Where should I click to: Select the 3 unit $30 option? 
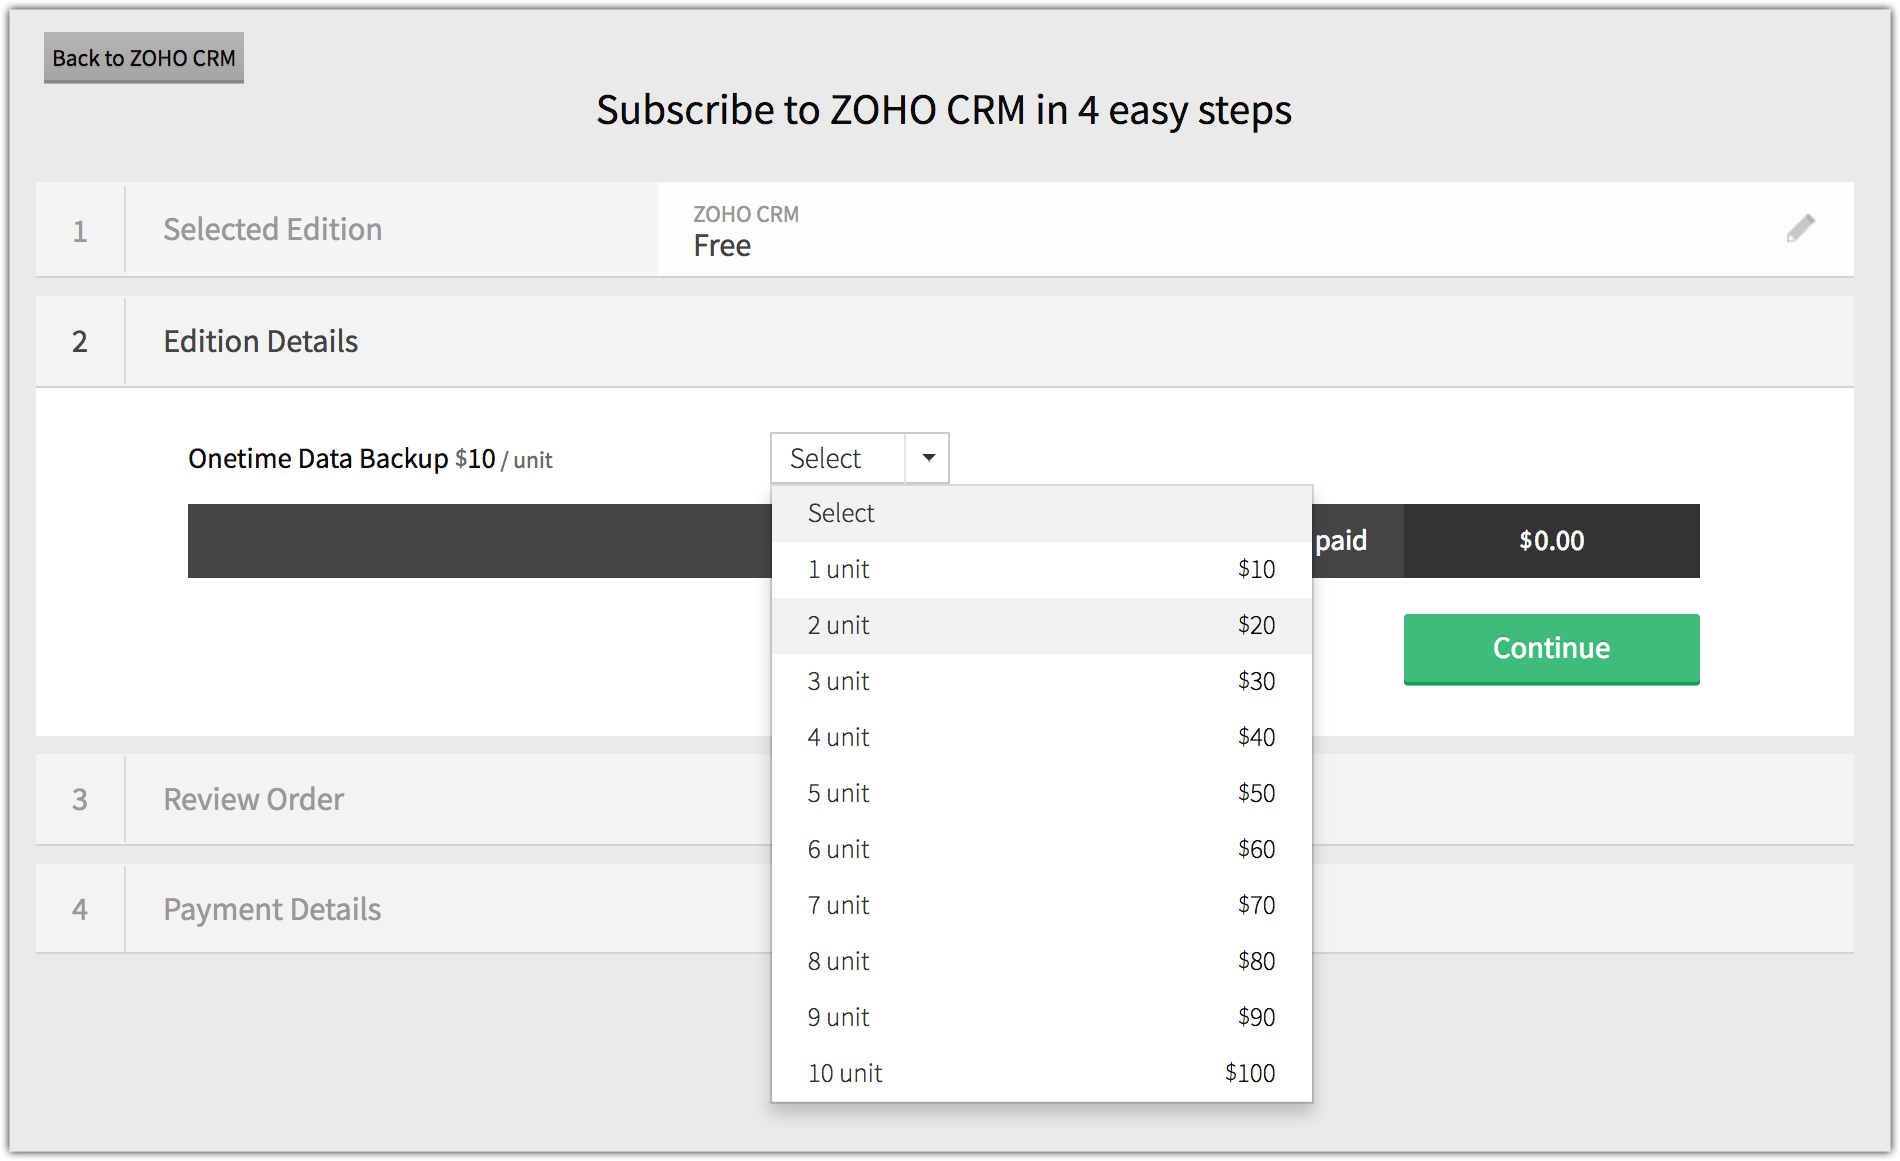tap(1042, 682)
